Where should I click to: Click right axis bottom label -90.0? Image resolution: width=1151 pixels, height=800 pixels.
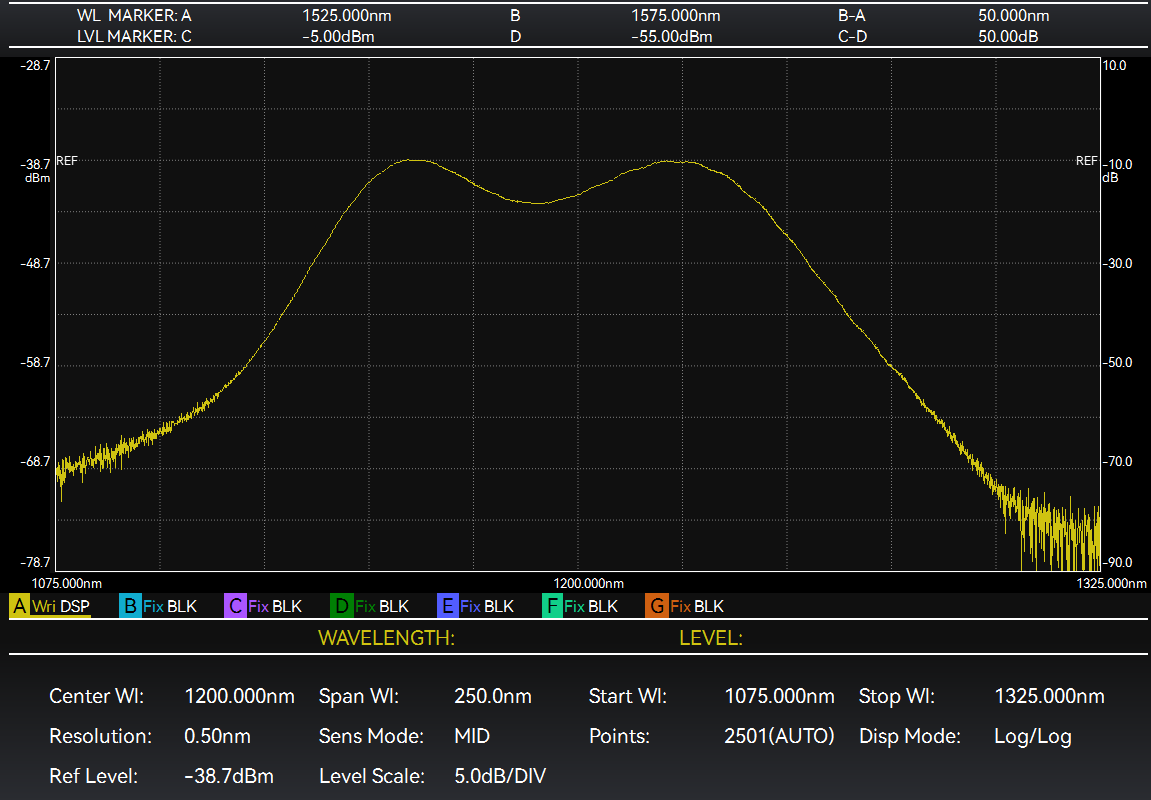pyautogui.click(x=1117, y=563)
